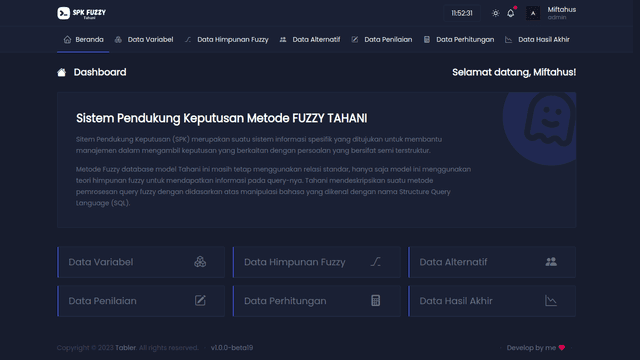This screenshot has height=360, width=640.
Task: Click the calculator icon in Data Perhitungan card
Action: coord(376,300)
